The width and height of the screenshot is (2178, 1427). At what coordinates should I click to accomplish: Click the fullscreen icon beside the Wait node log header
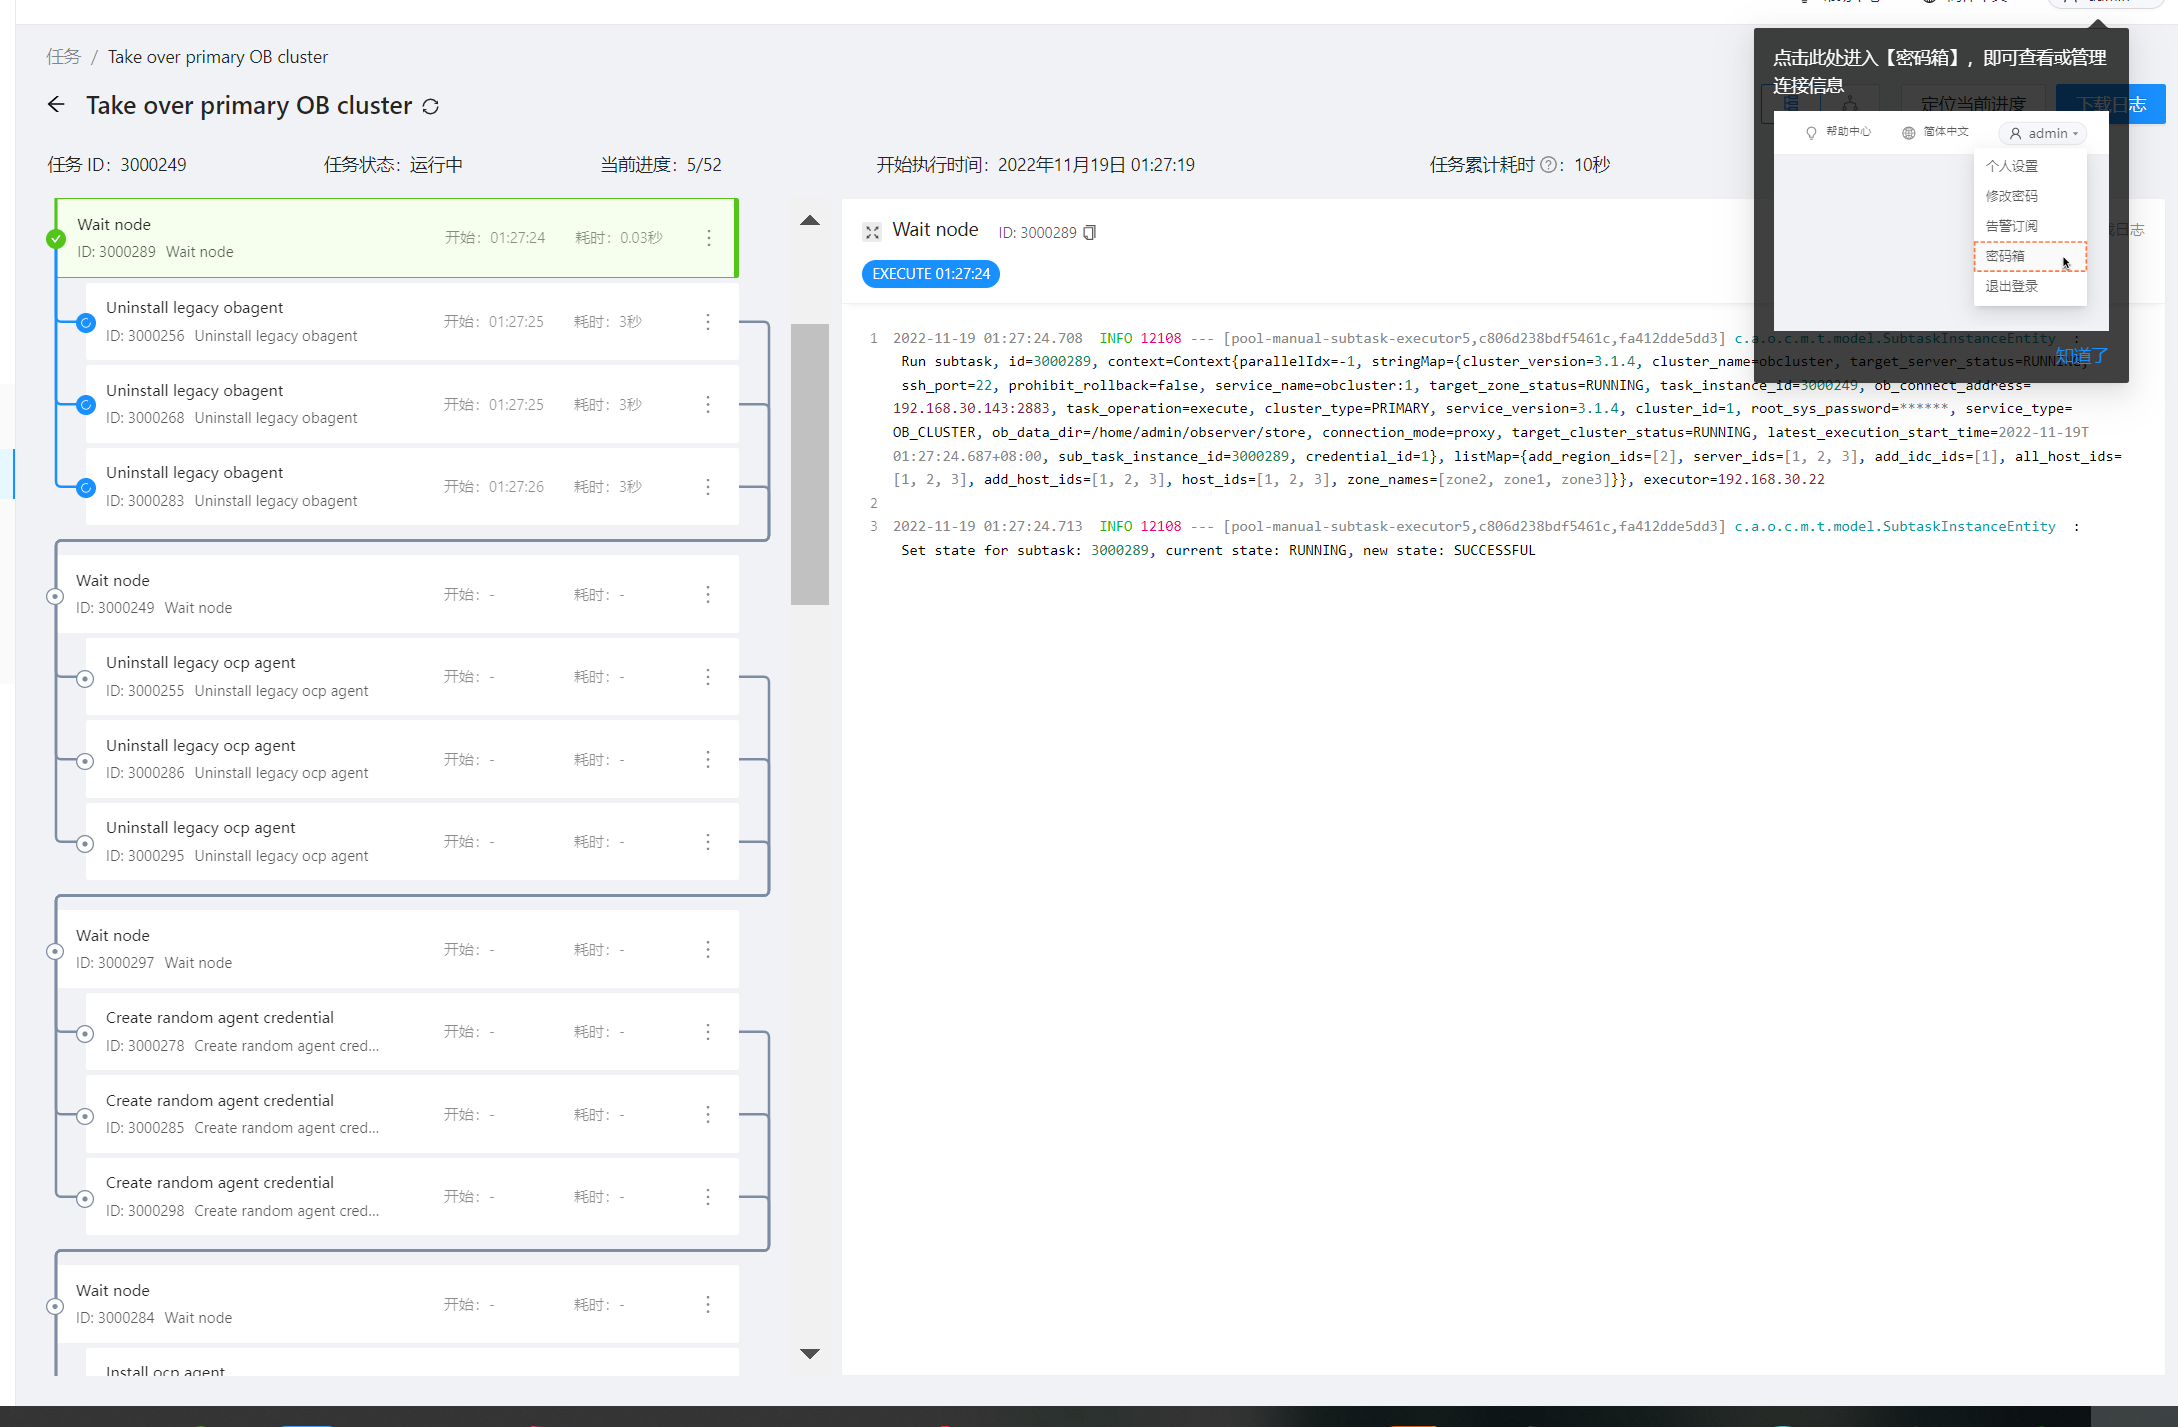click(872, 232)
